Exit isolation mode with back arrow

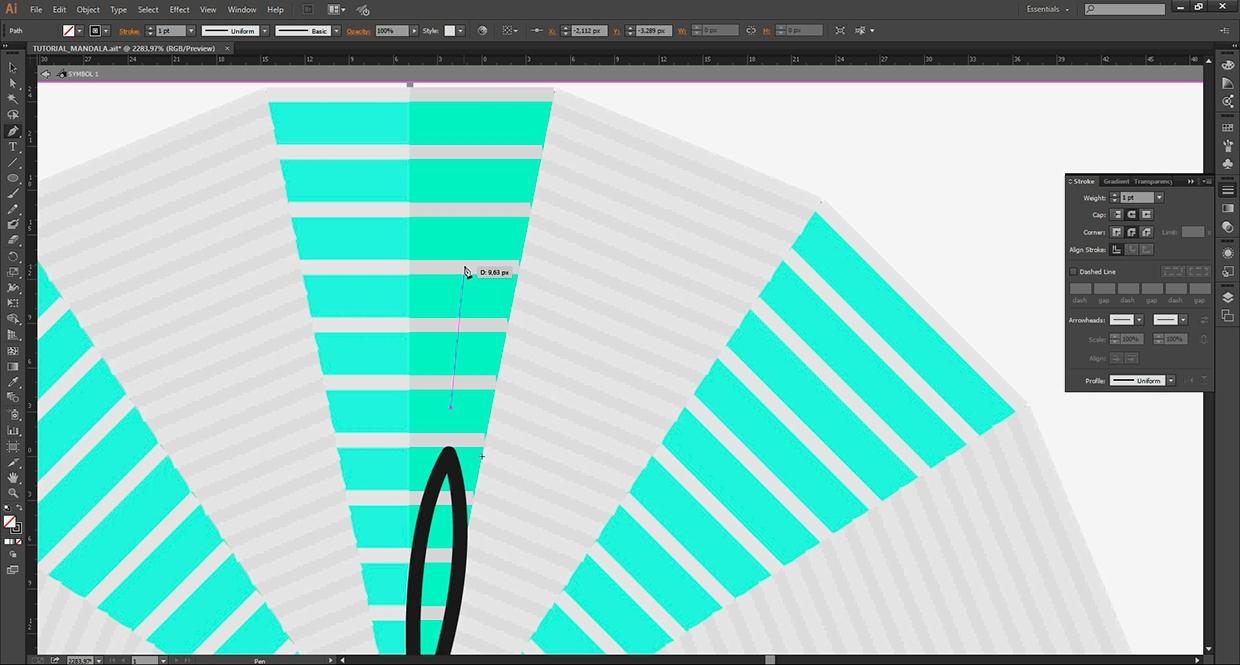click(x=45, y=74)
